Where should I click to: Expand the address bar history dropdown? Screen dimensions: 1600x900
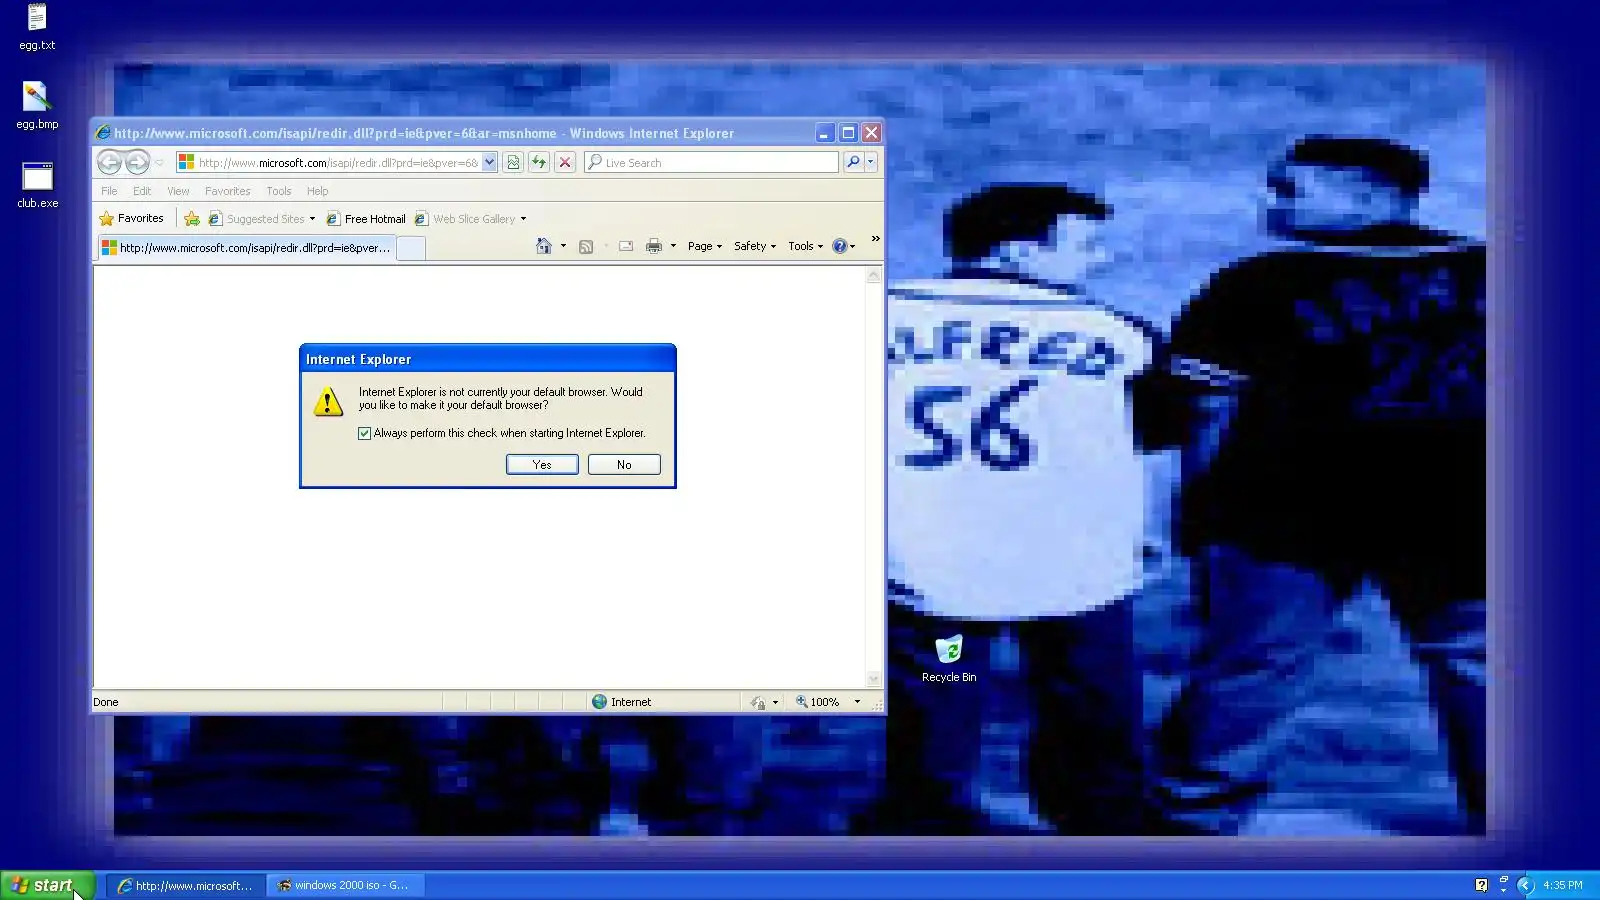point(489,162)
